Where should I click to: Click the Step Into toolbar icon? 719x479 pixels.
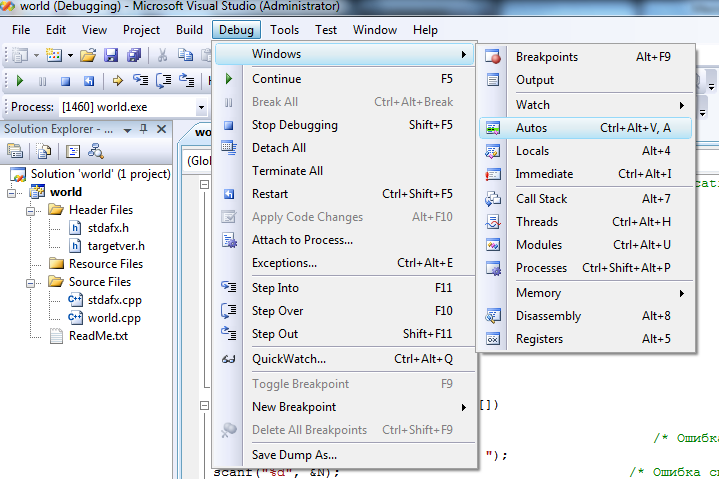pos(140,81)
